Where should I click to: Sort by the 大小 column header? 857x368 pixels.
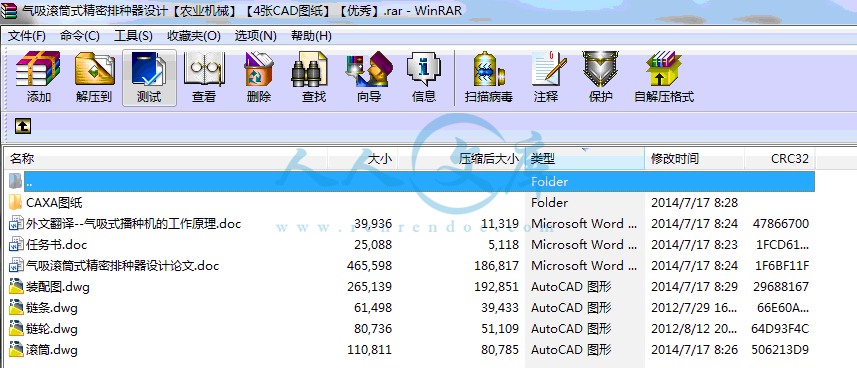(x=362, y=159)
